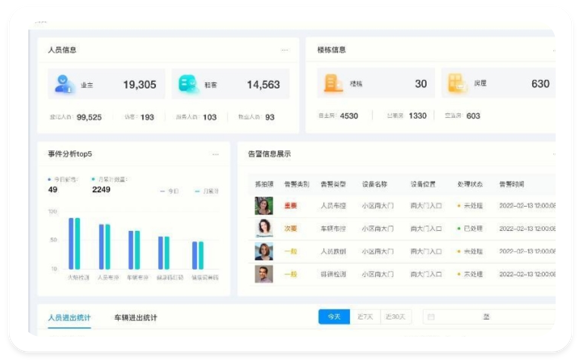581x364 pixels.
Task: Select the 今天 time filter button
Action: click(334, 317)
